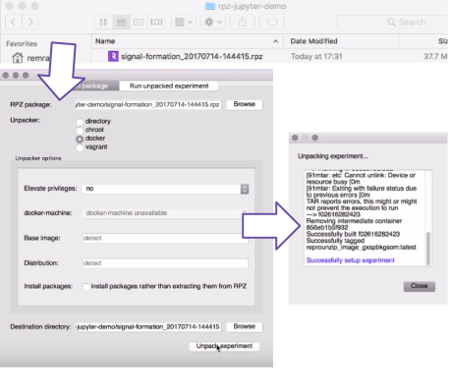Switch Finder to list view
The image size is (450, 372).
tap(121, 22)
